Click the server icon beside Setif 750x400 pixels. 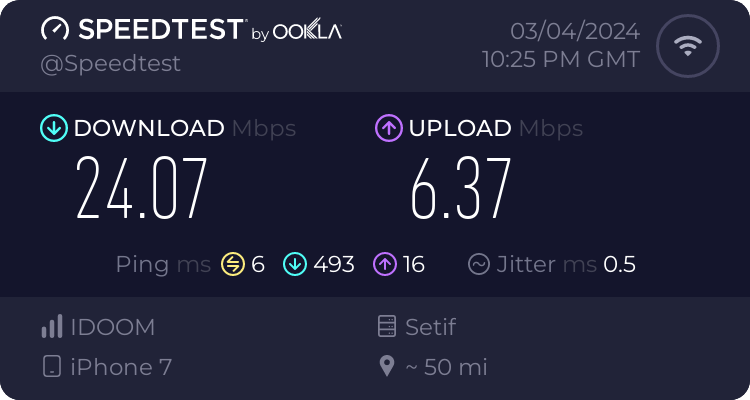coord(386,327)
